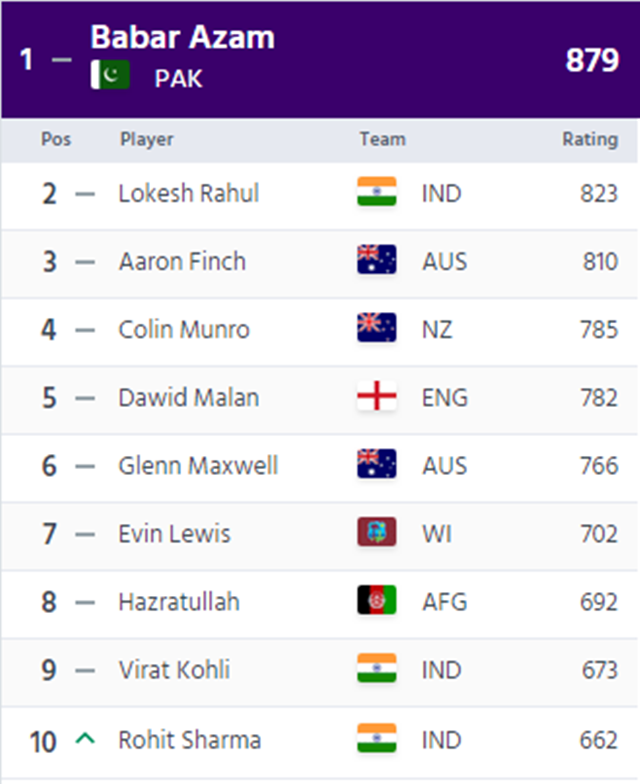Click the Pos column header
The height and width of the screenshot is (784, 640).
pos(56,139)
